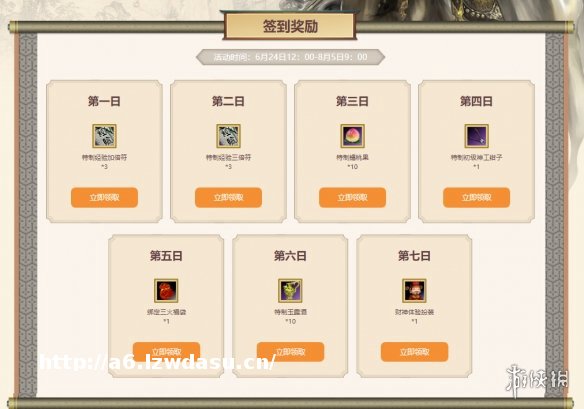Viewport: 584px width, 409px height.
Task: Click 立即领取 under 第五日
Action: (166, 352)
